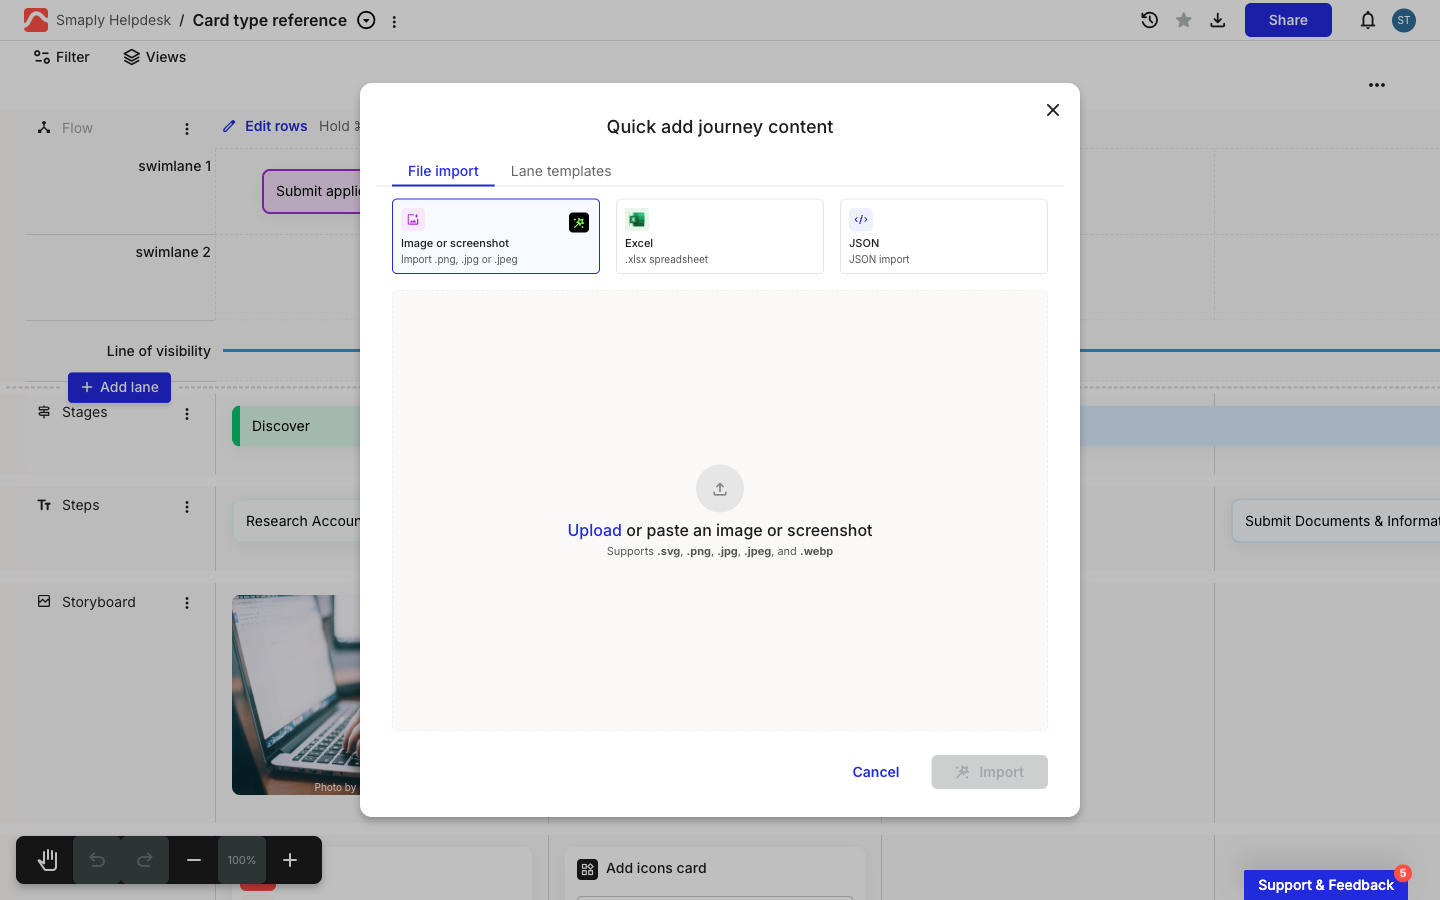Choose the Image or screenshot import option
1440x900 pixels.
click(496, 236)
